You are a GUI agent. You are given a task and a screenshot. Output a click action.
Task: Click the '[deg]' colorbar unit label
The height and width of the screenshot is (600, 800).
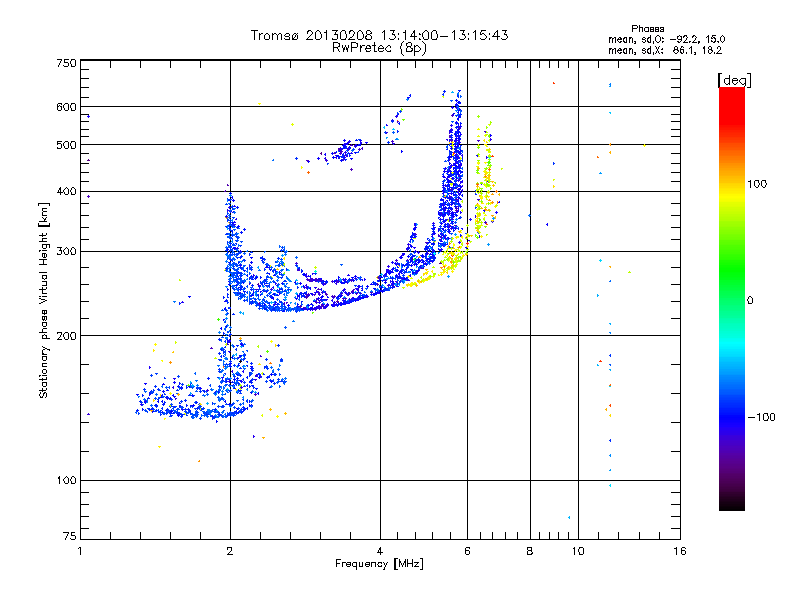point(734,80)
